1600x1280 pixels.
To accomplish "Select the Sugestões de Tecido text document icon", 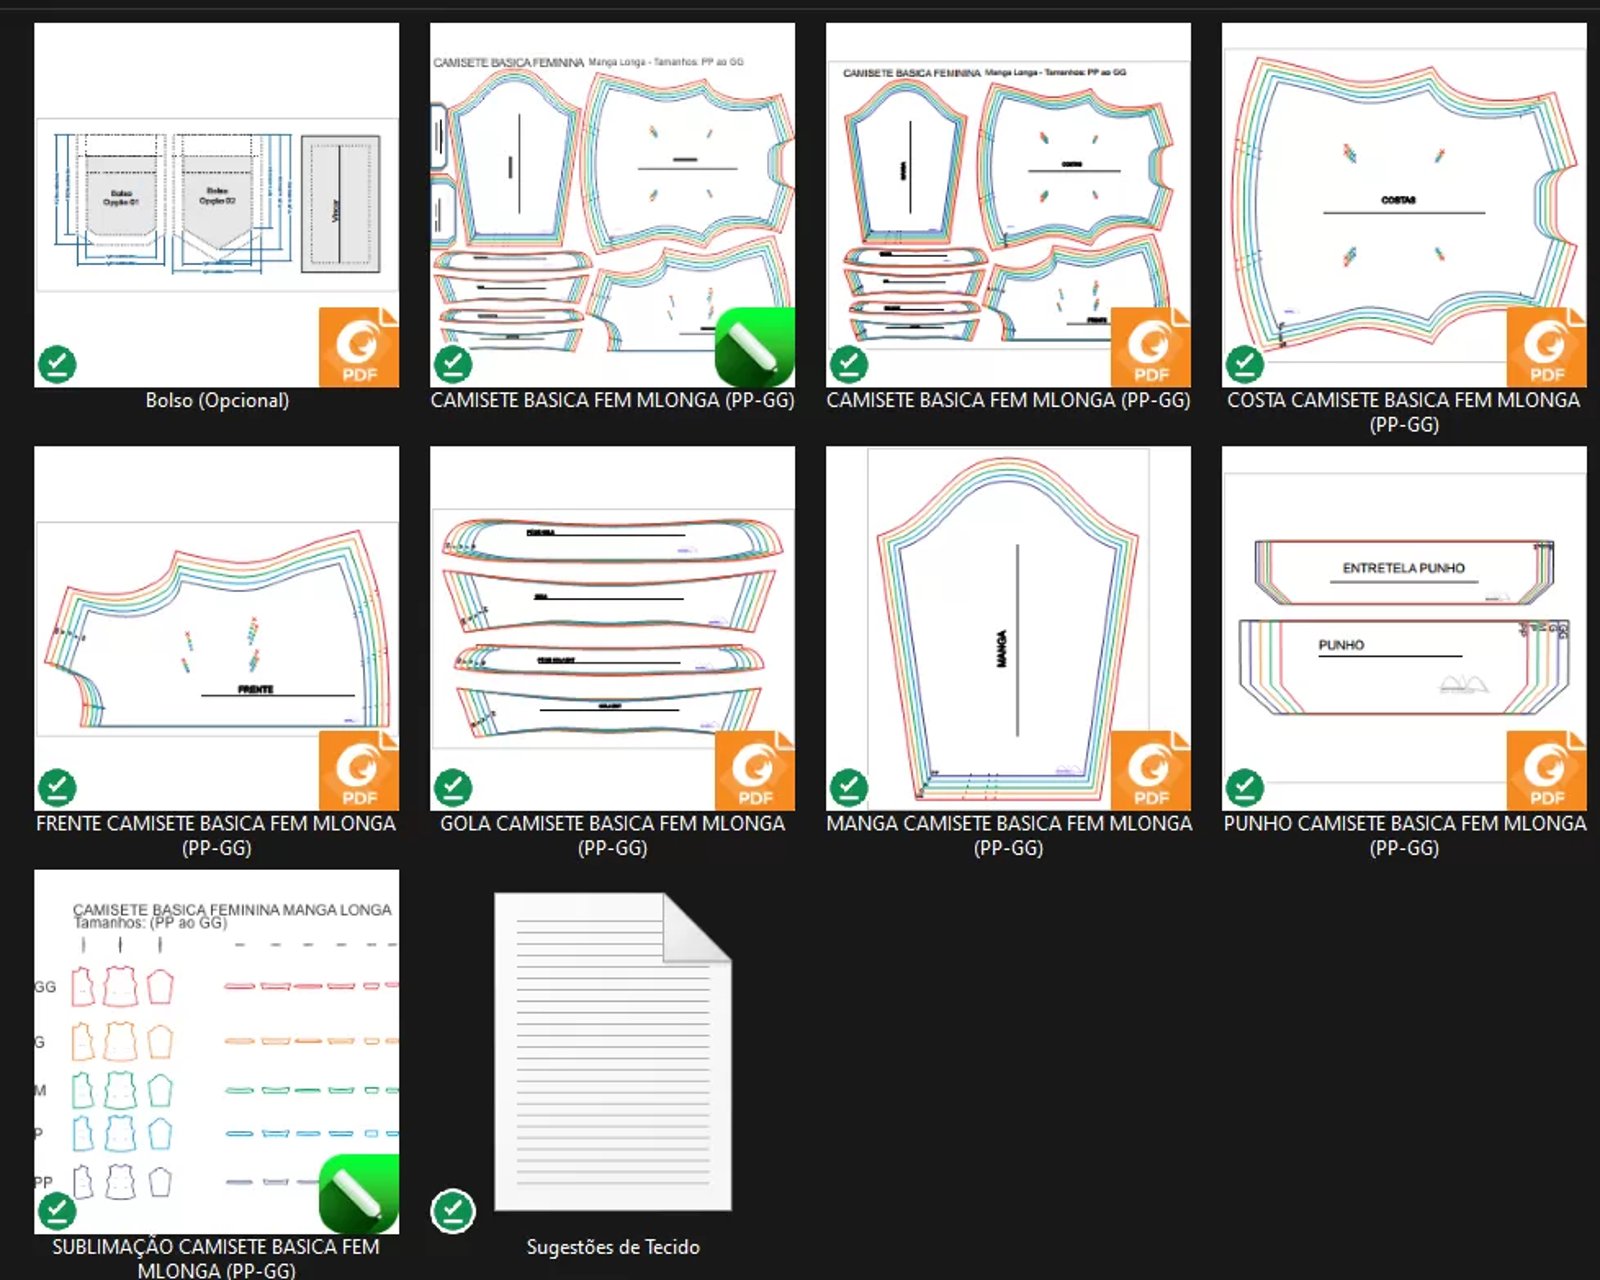I will click(x=612, y=1050).
